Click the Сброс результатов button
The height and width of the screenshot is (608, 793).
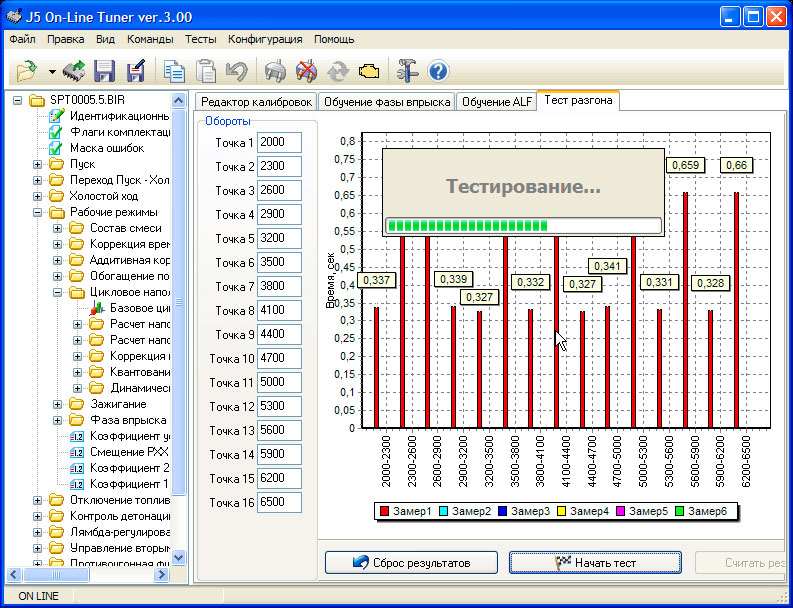[x=411, y=563]
